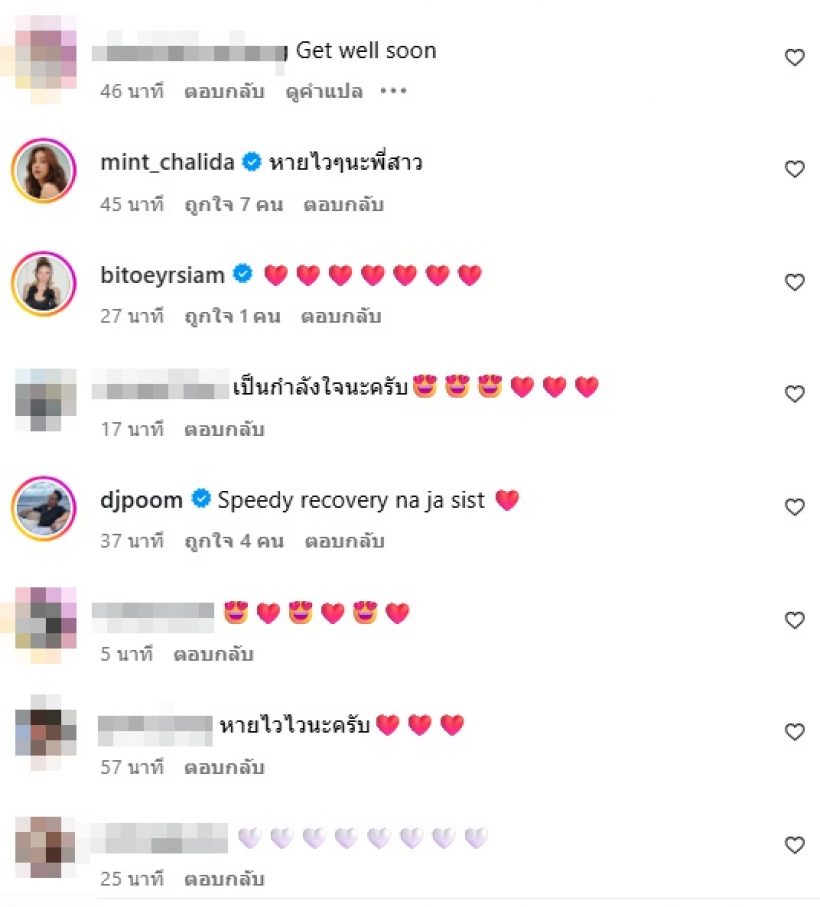Open bitoeyrsiam's profile avatar
This screenshot has width=820, height=907.
click(44, 283)
